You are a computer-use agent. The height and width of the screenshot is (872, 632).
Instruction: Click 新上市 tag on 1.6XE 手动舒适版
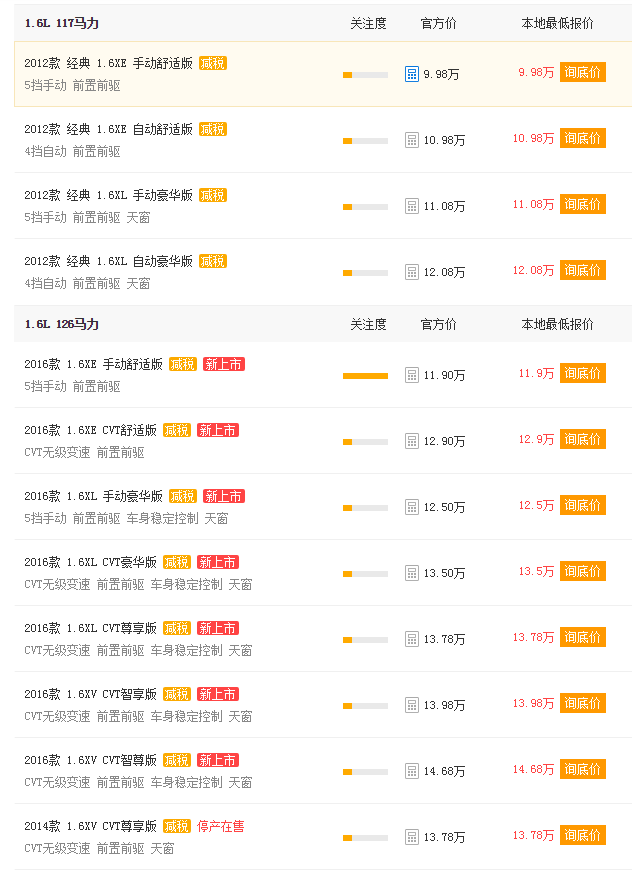(224, 364)
